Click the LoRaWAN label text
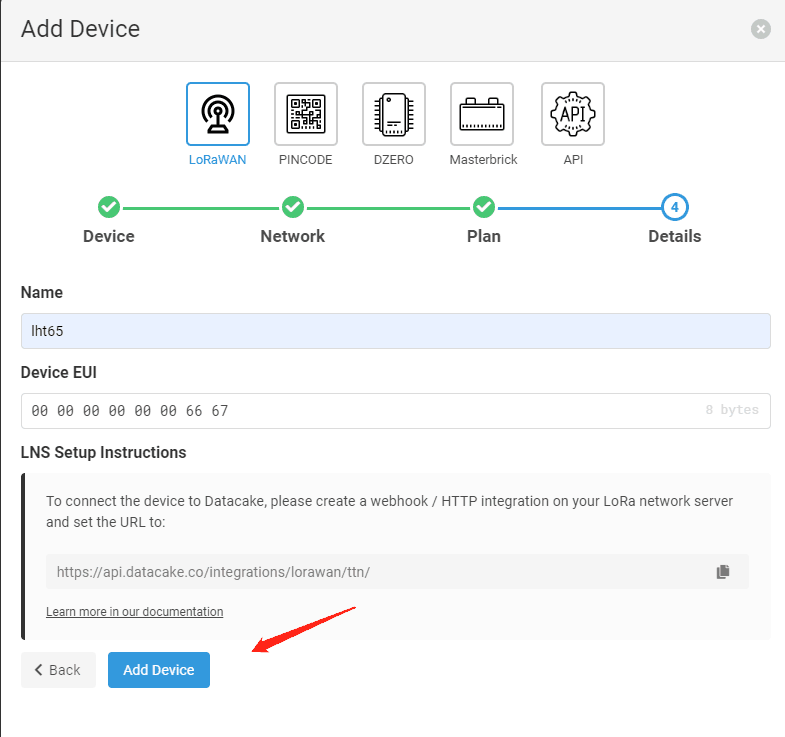 [x=217, y=160]
